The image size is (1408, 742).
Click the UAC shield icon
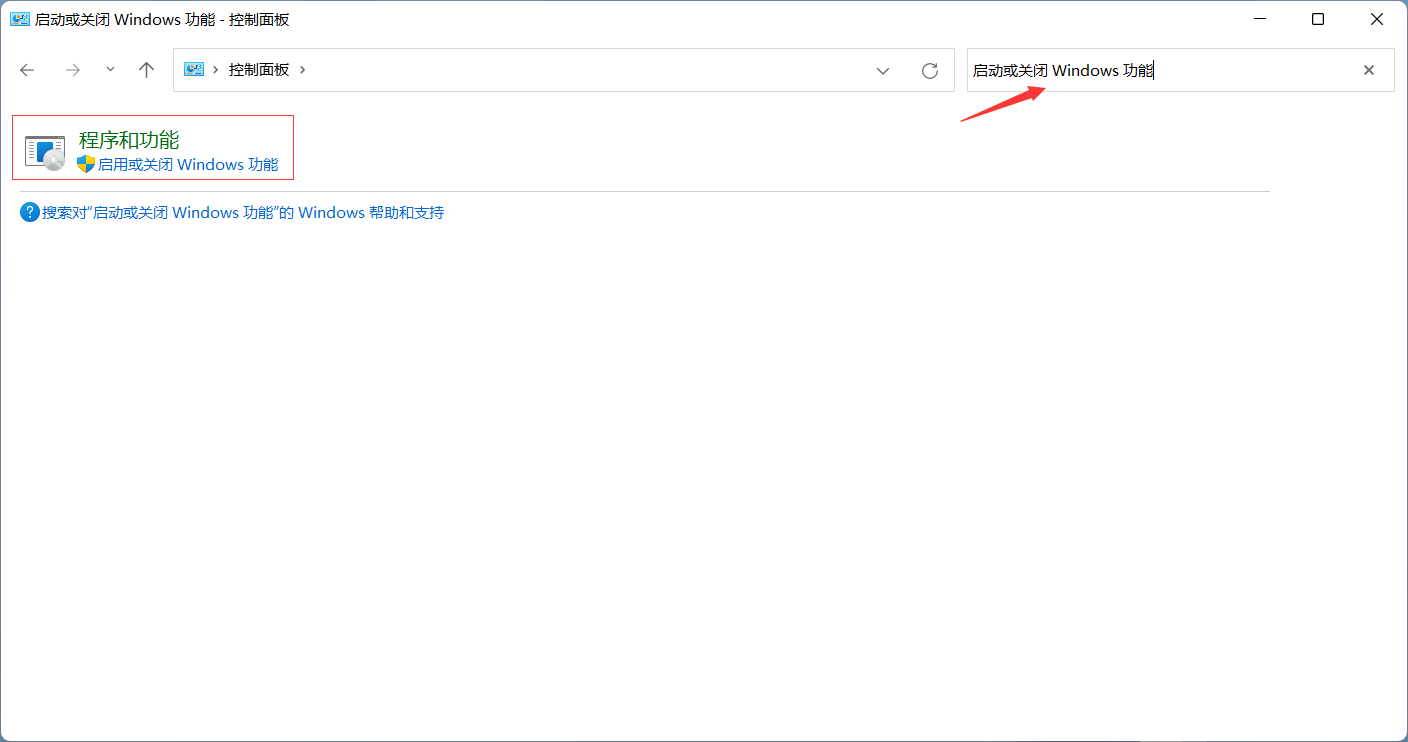click(86, 164)
